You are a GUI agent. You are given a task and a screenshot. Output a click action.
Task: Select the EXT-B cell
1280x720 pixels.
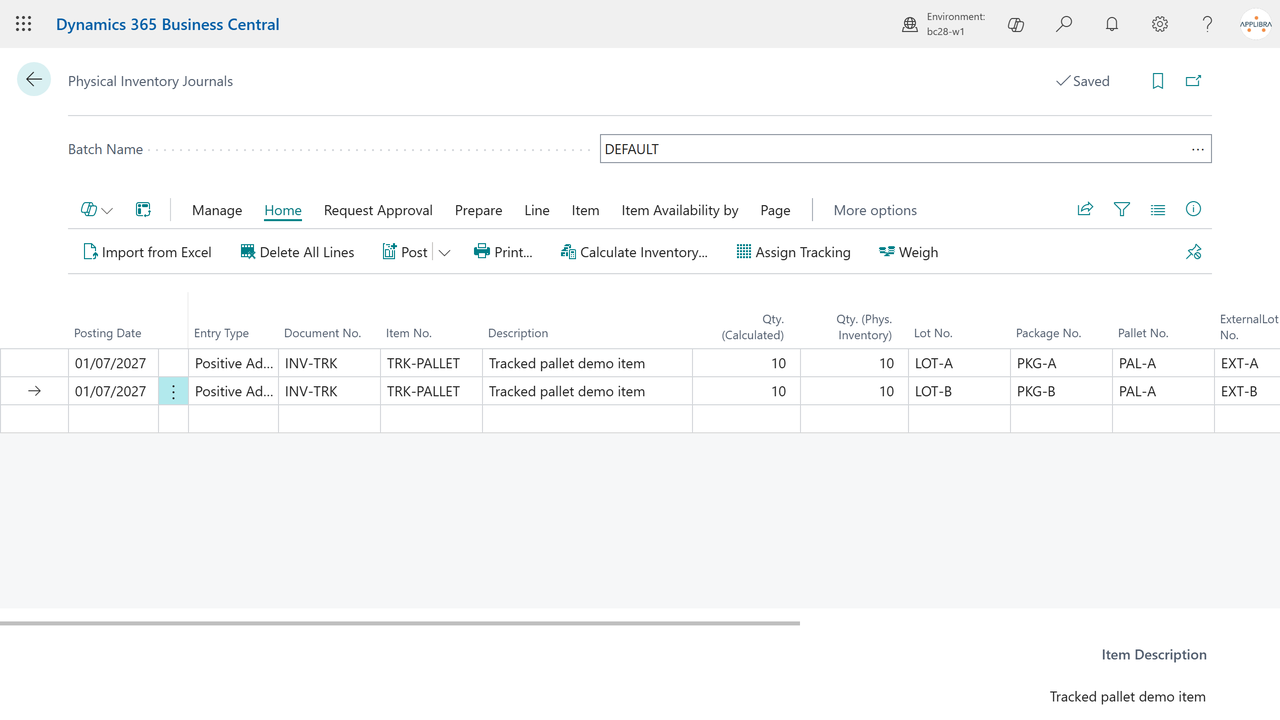(x=1247, y=391)
